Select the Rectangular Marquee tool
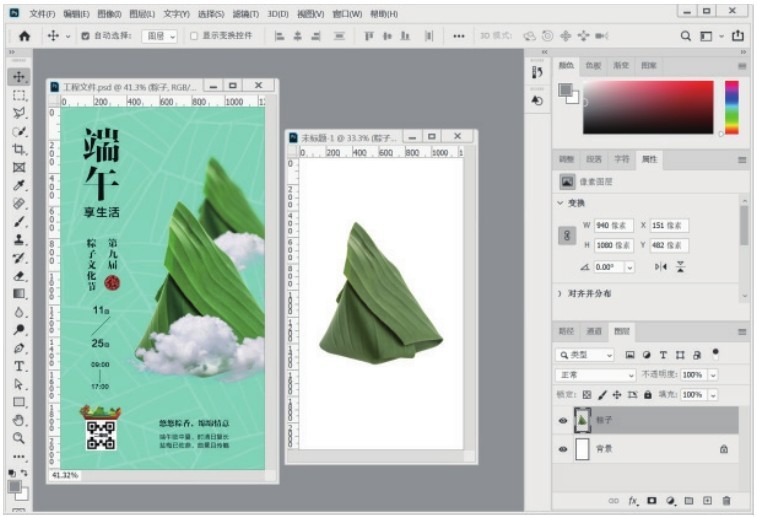Screen dimensions: 757x517 tap(19, 95)
